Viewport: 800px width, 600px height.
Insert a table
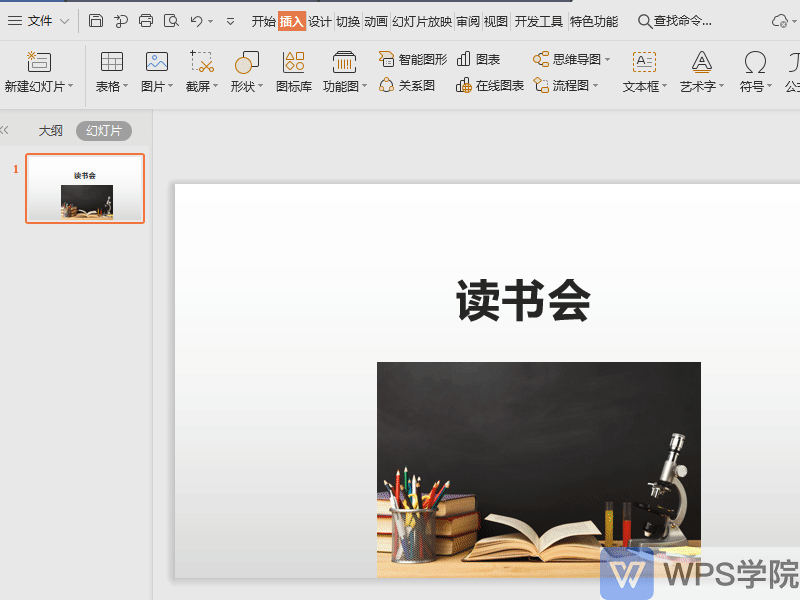[x=110, y=72]
